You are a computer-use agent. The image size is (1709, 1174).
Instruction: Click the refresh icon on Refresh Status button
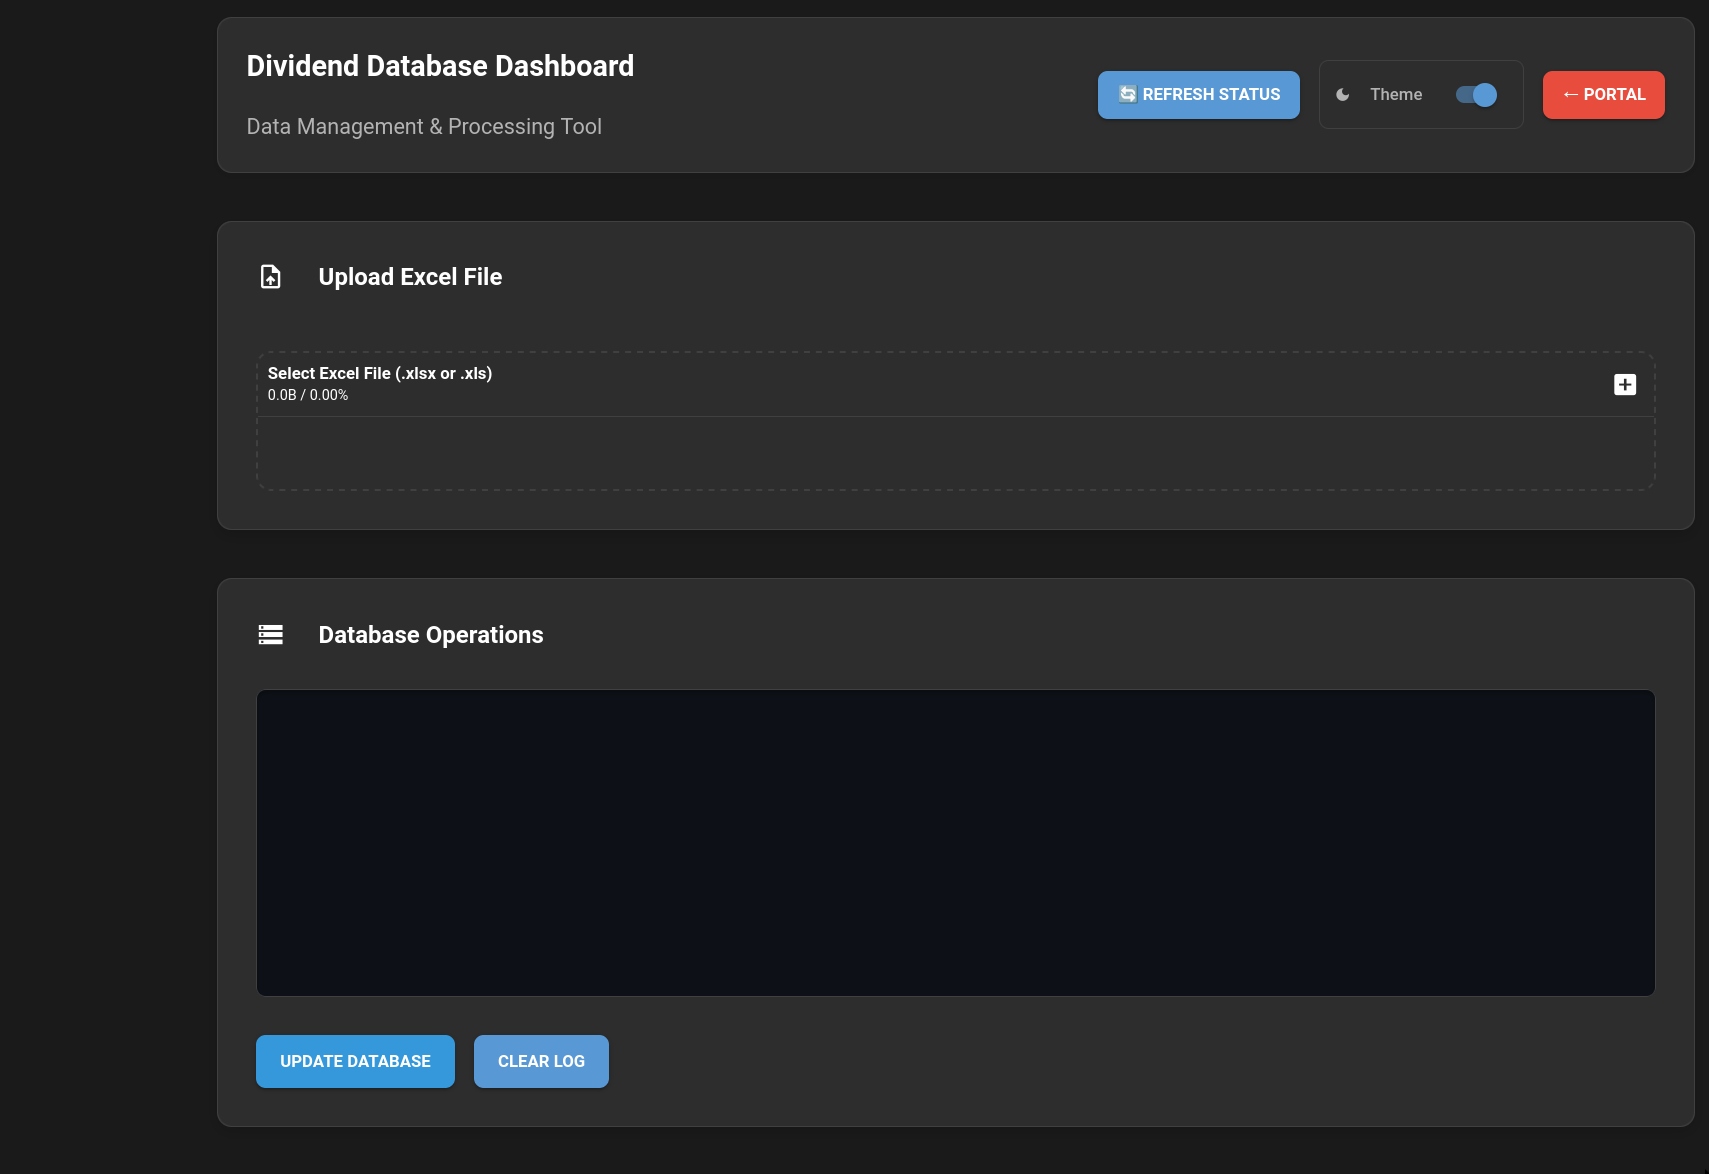tap(1126, 94)
